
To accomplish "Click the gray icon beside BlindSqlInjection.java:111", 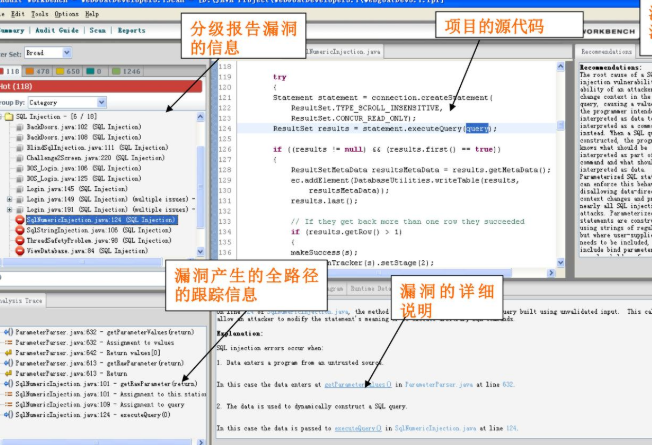I will point(20,148).
